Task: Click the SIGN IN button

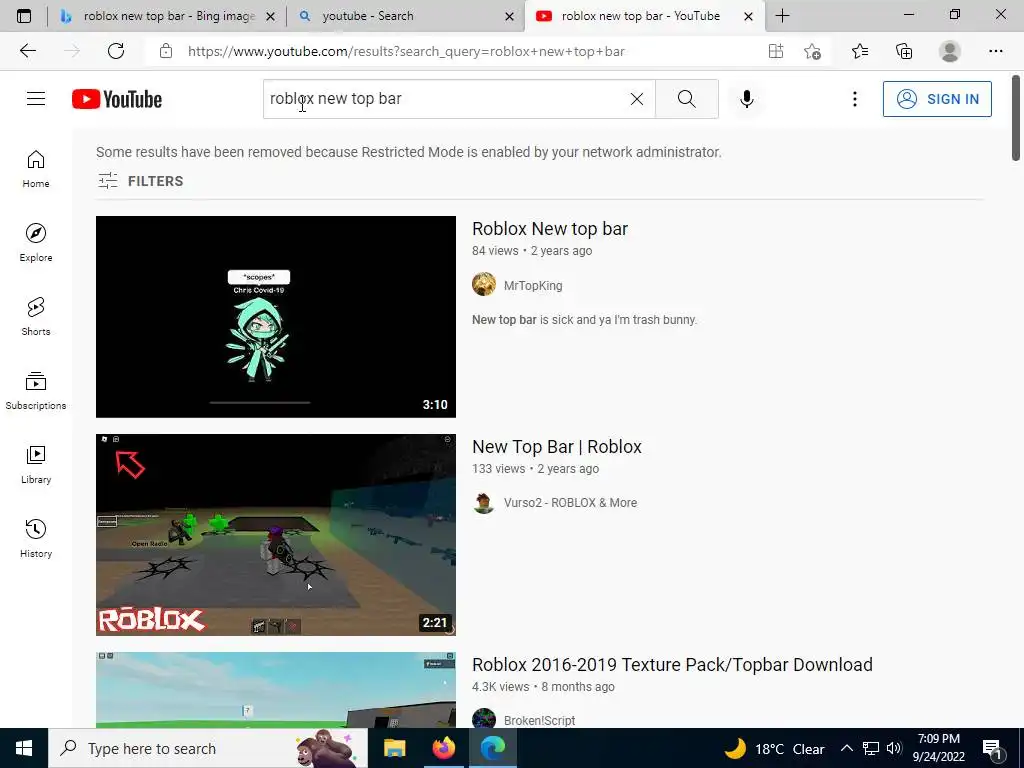Action: [x=937, y=99]
